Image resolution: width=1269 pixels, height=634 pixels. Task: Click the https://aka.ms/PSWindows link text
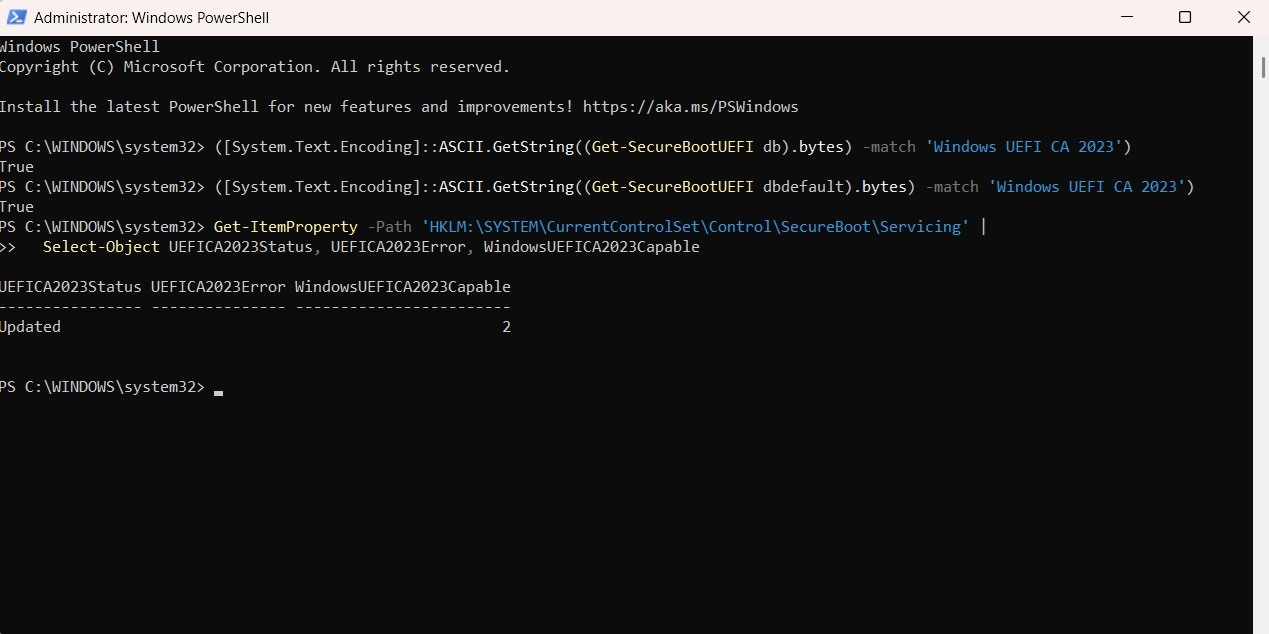pos(690,107)
